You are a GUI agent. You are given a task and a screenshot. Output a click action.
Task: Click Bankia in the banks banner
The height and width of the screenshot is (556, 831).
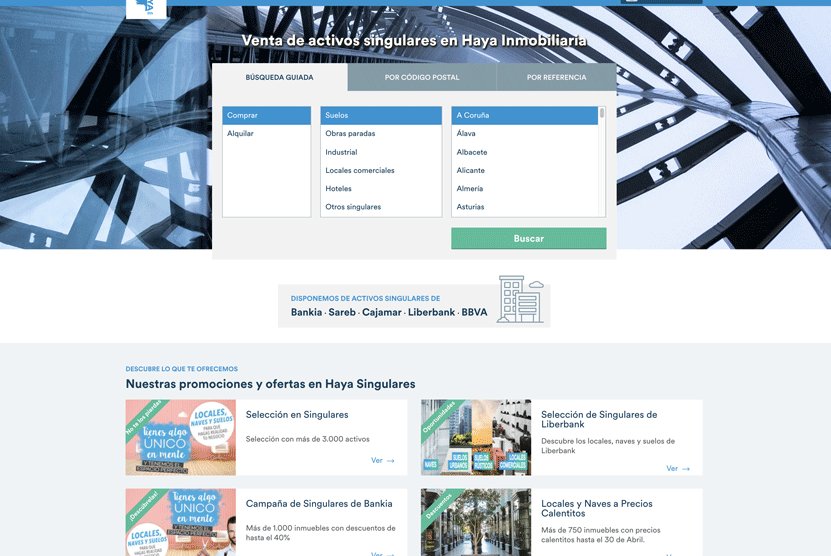tap(306, 312)
